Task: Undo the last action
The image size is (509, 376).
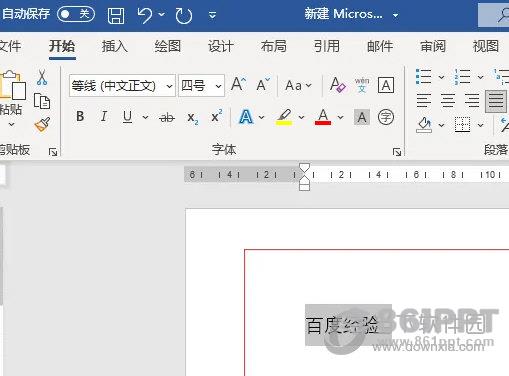Action: pos(145,15)
